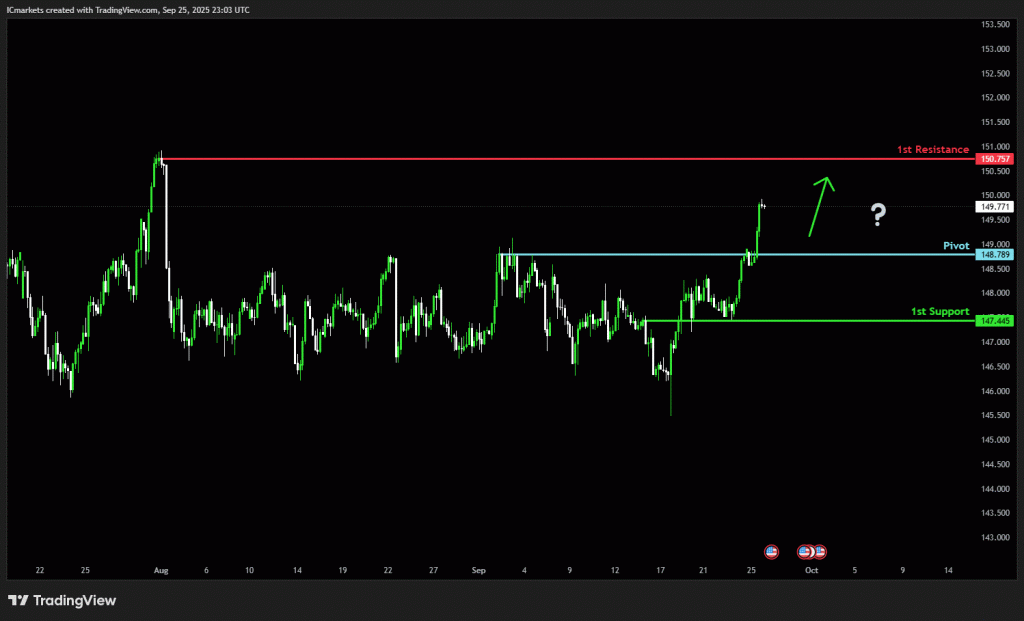Select the green 147.445 support price tag
Viewport: 1024px width, 621px height.
click(x=994, y=321)
